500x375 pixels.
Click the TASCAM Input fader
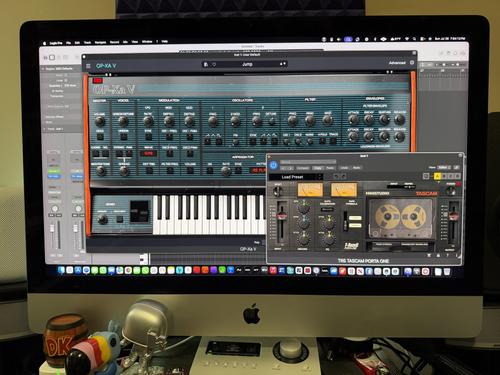point(282,216)
